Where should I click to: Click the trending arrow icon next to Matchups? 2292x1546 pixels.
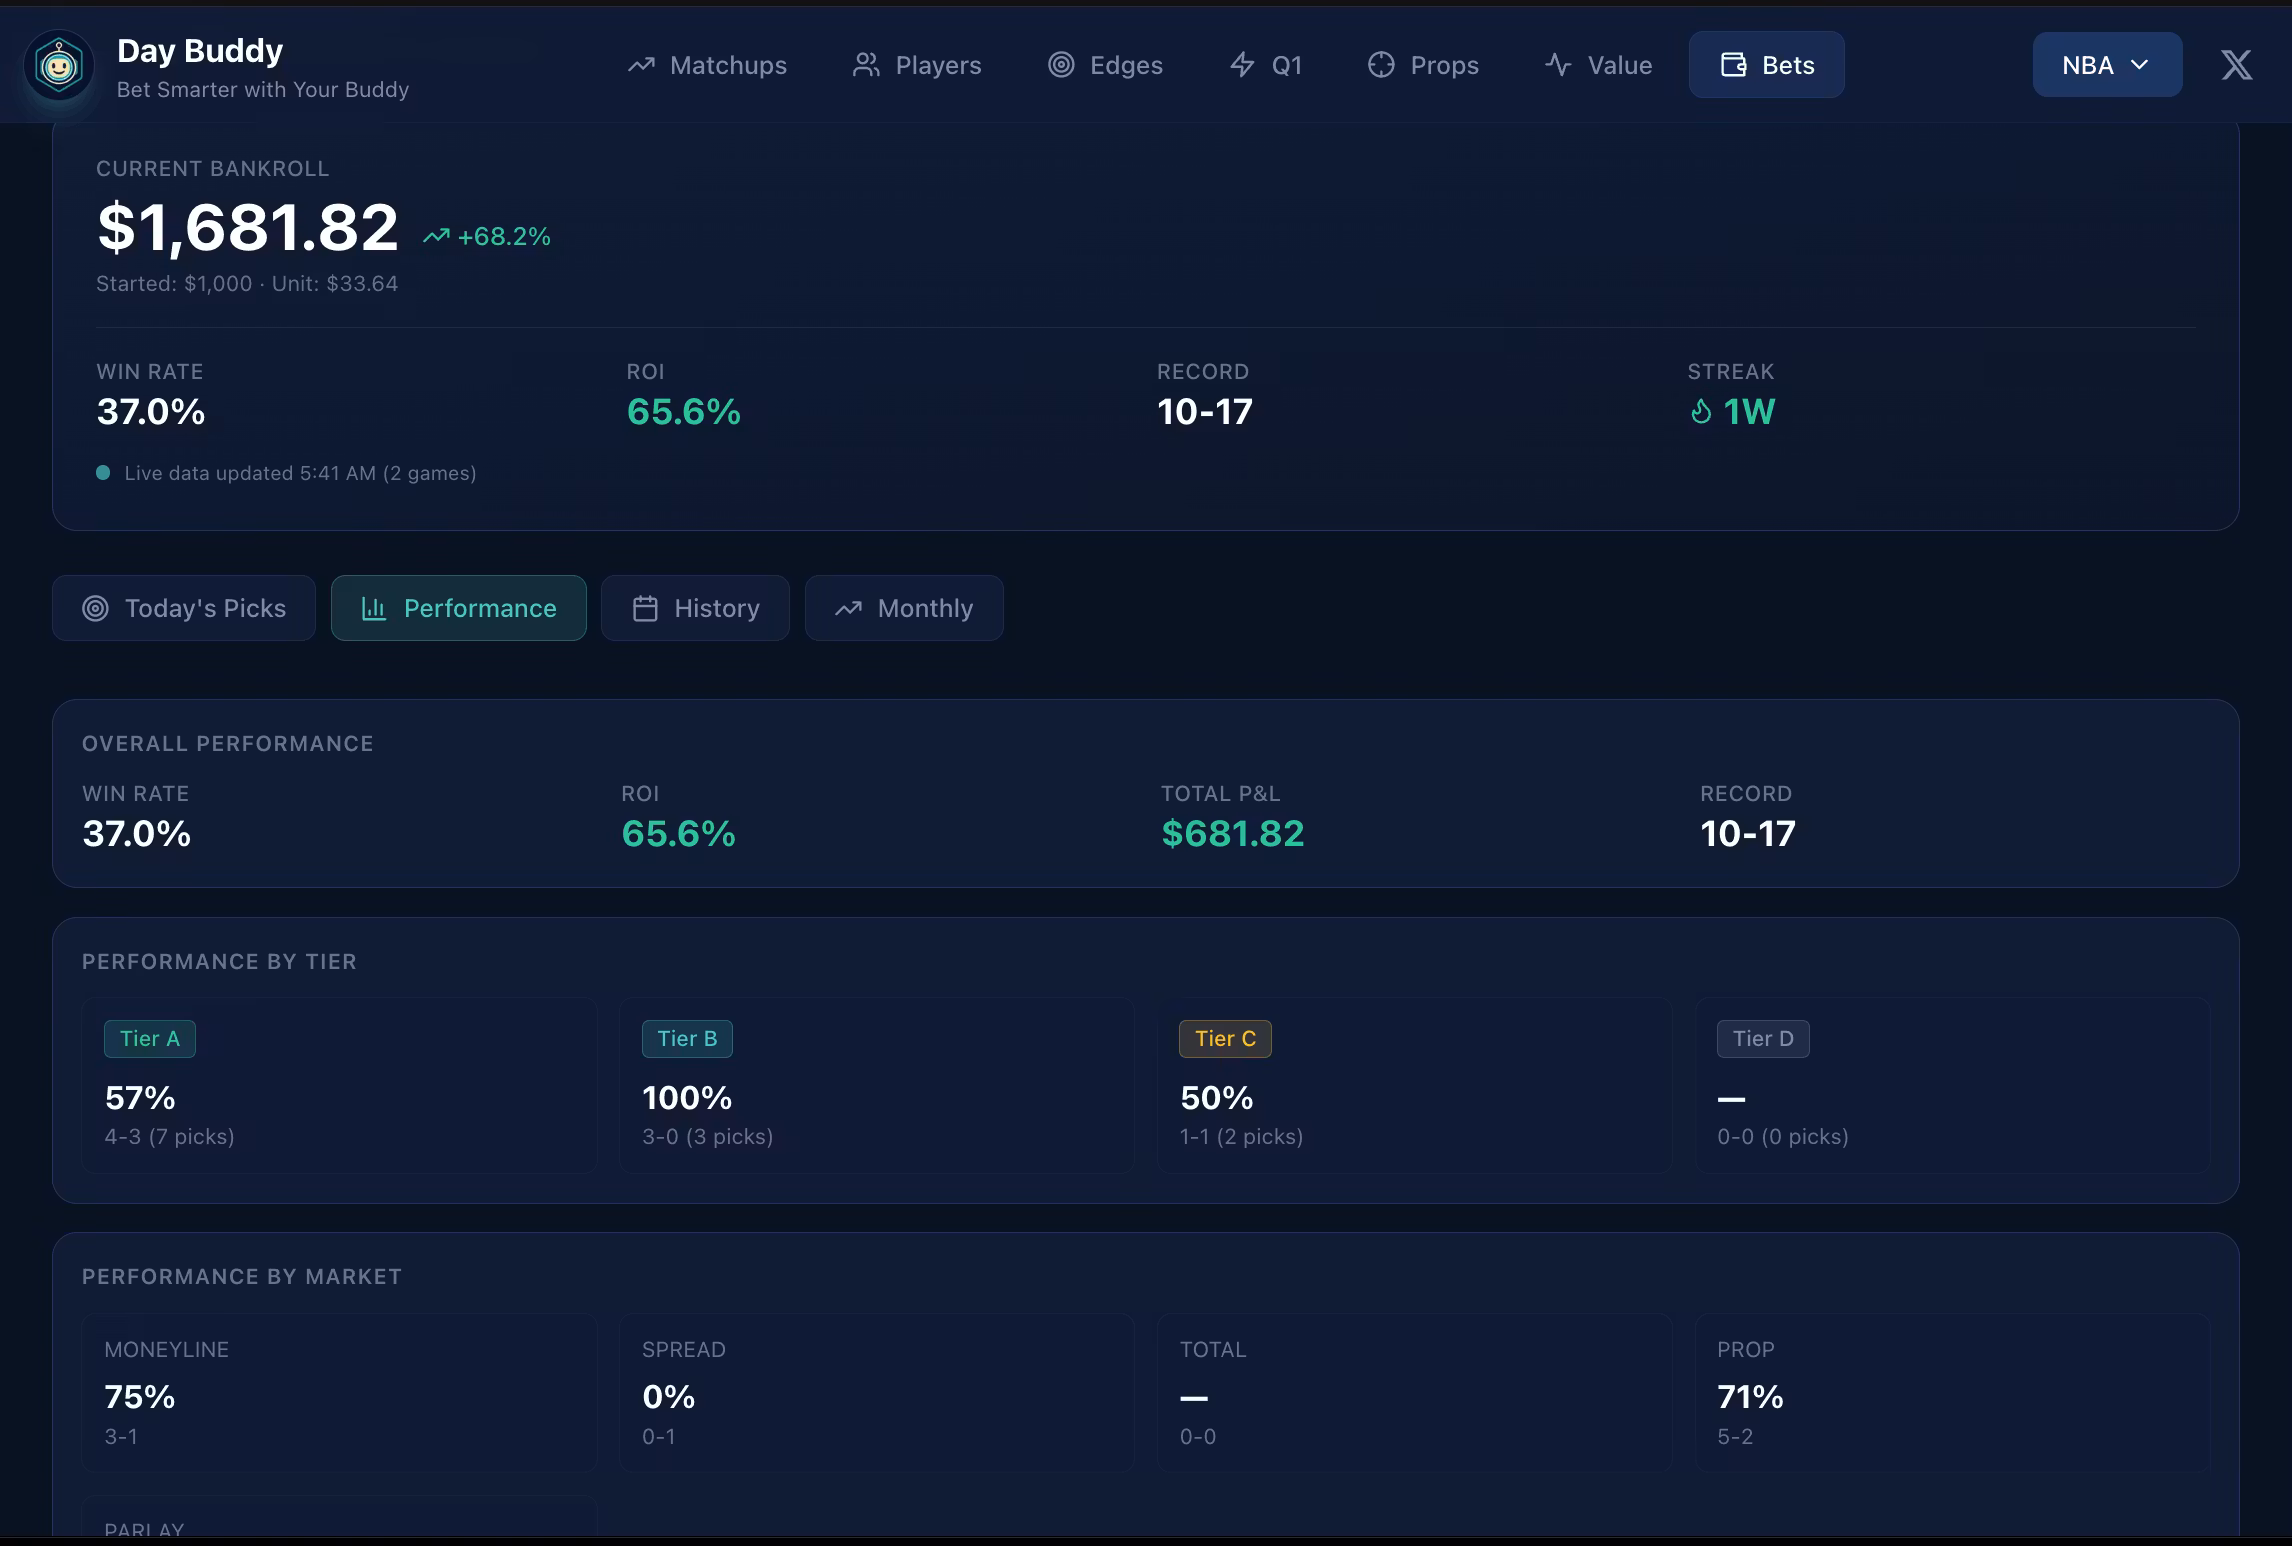641,65
